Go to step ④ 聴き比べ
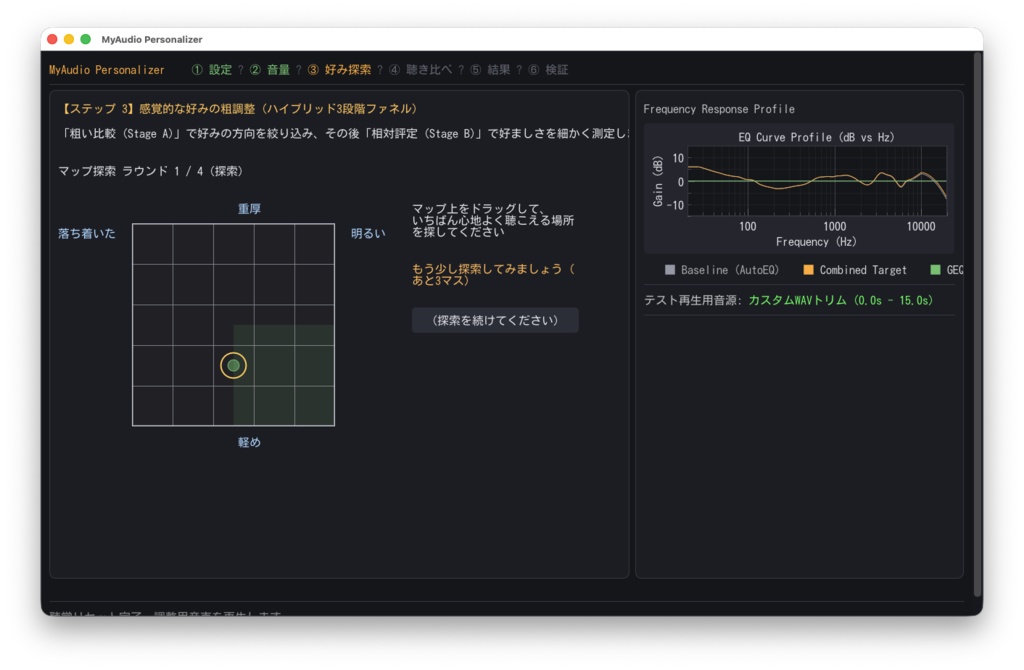This screenshot has width=1024, height=670. 420,70
